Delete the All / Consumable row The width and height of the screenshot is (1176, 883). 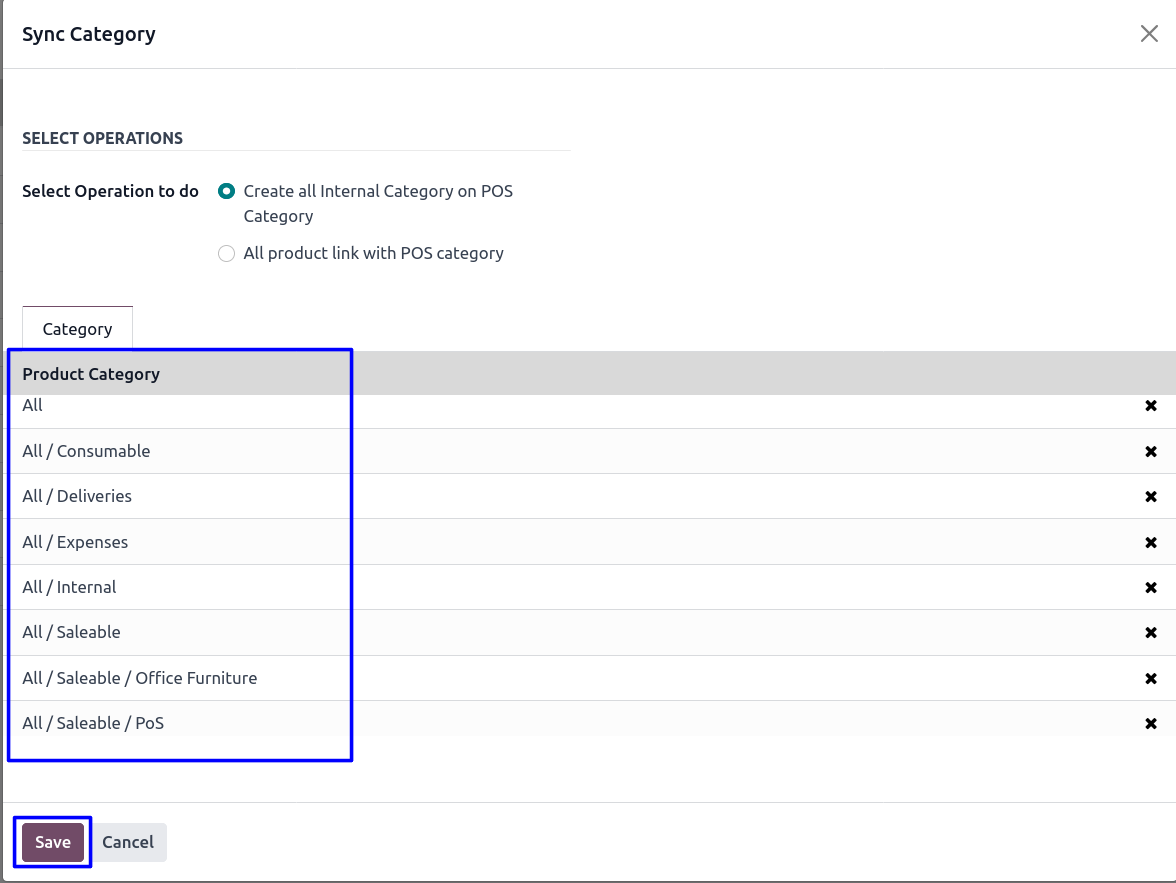click(1150, 451)
